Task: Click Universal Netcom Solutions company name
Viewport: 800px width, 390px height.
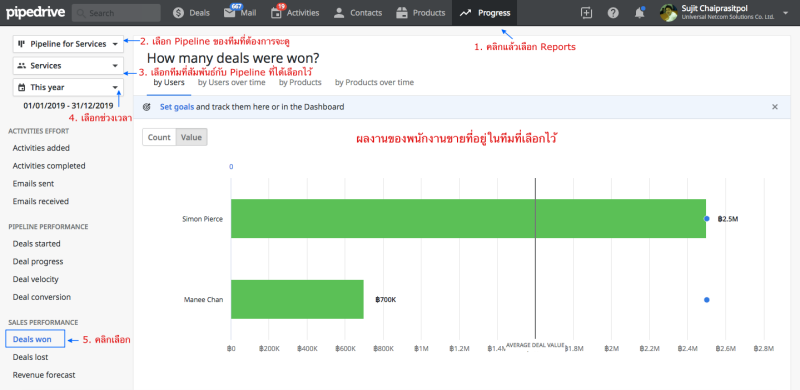Action: (728, 17)
